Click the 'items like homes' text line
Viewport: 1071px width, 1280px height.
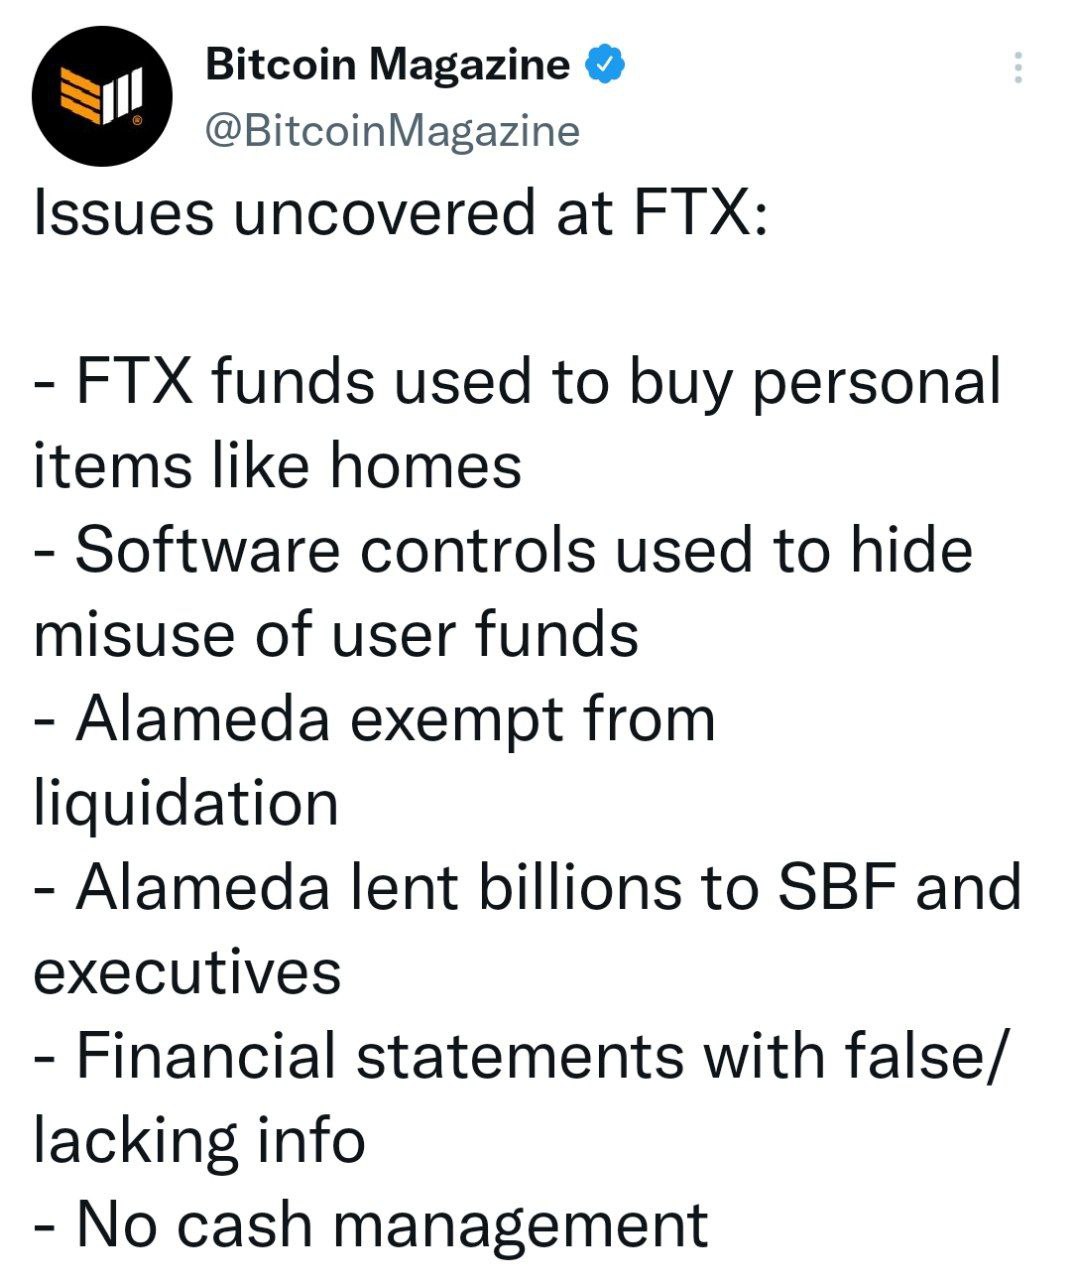tap(278, 465)
